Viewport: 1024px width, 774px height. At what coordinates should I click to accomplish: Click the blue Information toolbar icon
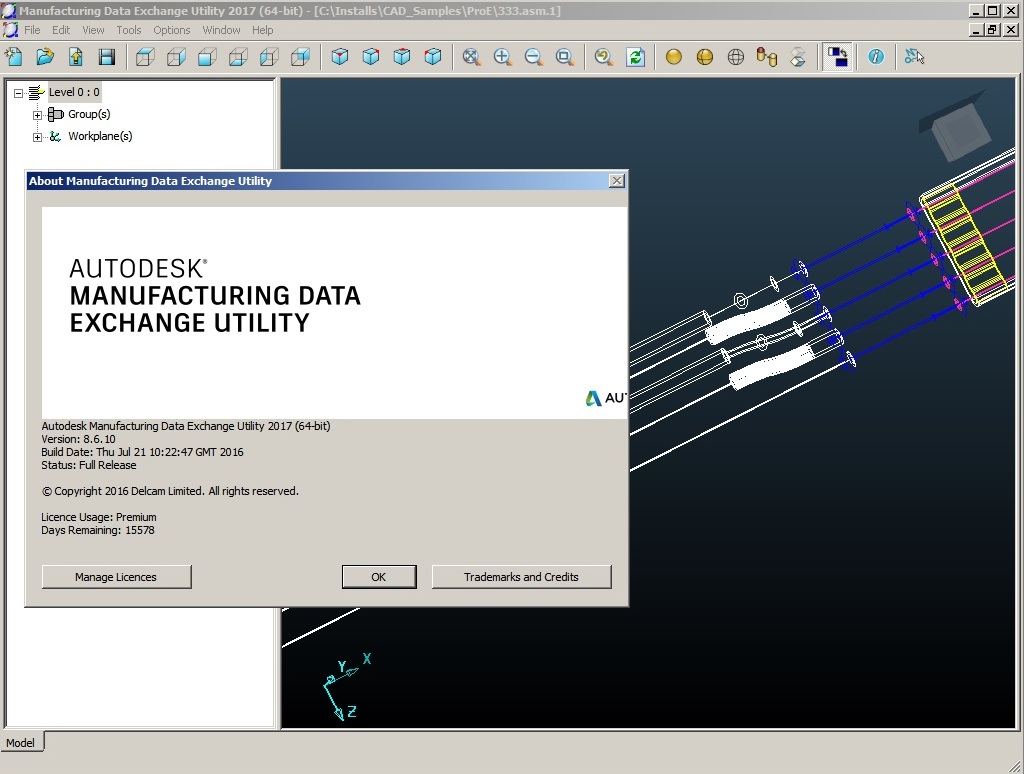(x=876, y=57)
